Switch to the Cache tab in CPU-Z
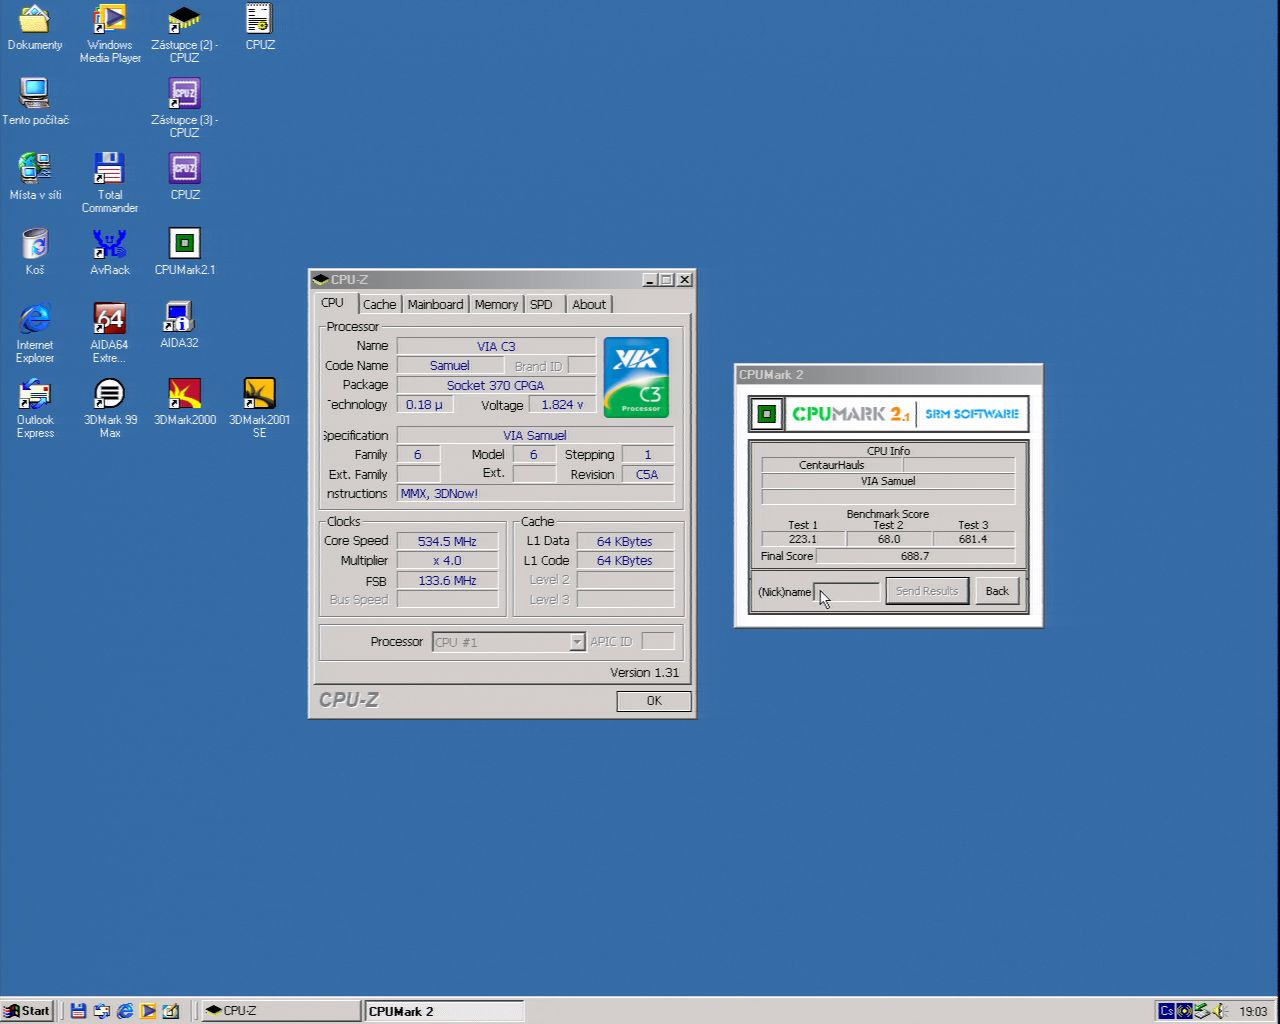The image size is (1280, 1024). point(379,304)
